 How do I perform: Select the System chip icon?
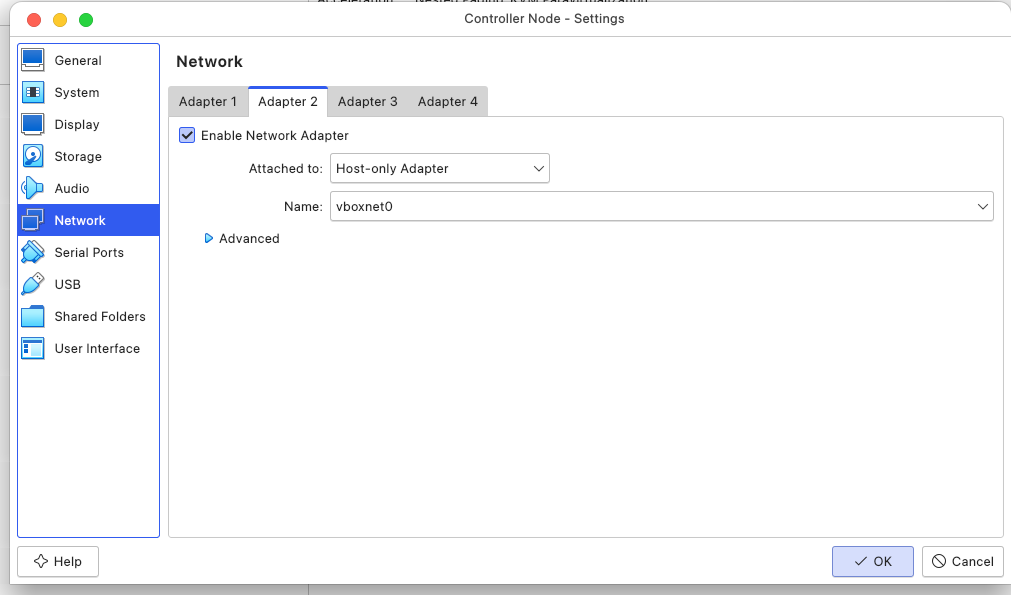(x=33, y=92)
